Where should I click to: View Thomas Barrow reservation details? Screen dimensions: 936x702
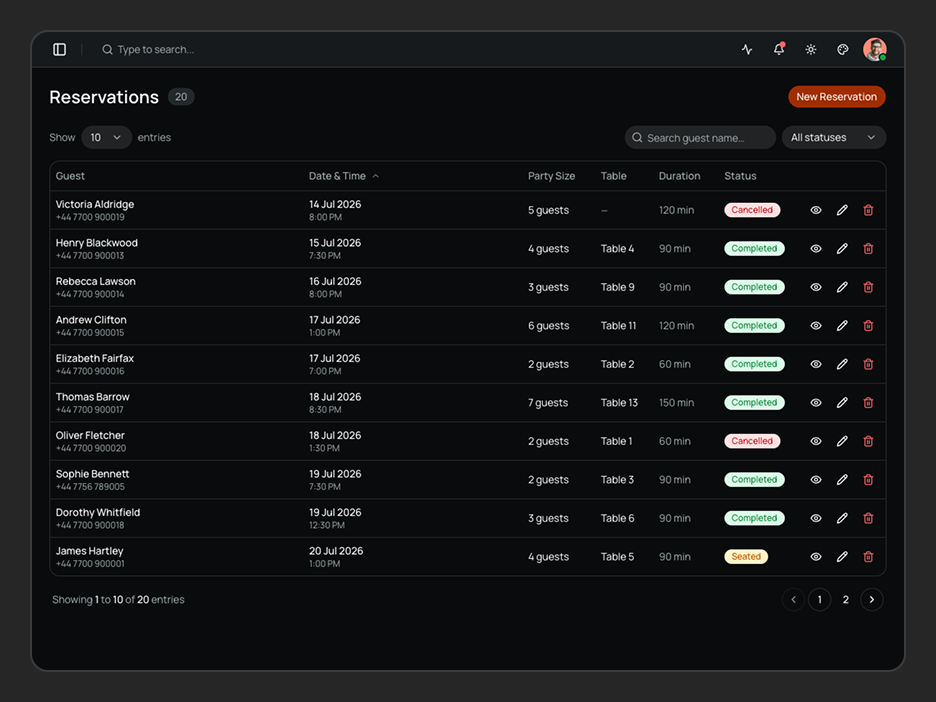click(816, 402)
